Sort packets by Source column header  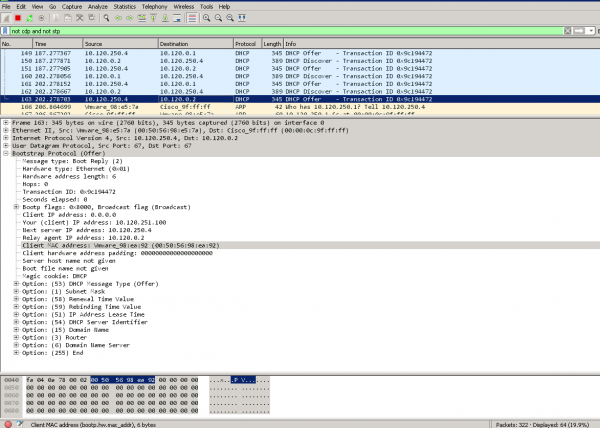tap(95, 44)
